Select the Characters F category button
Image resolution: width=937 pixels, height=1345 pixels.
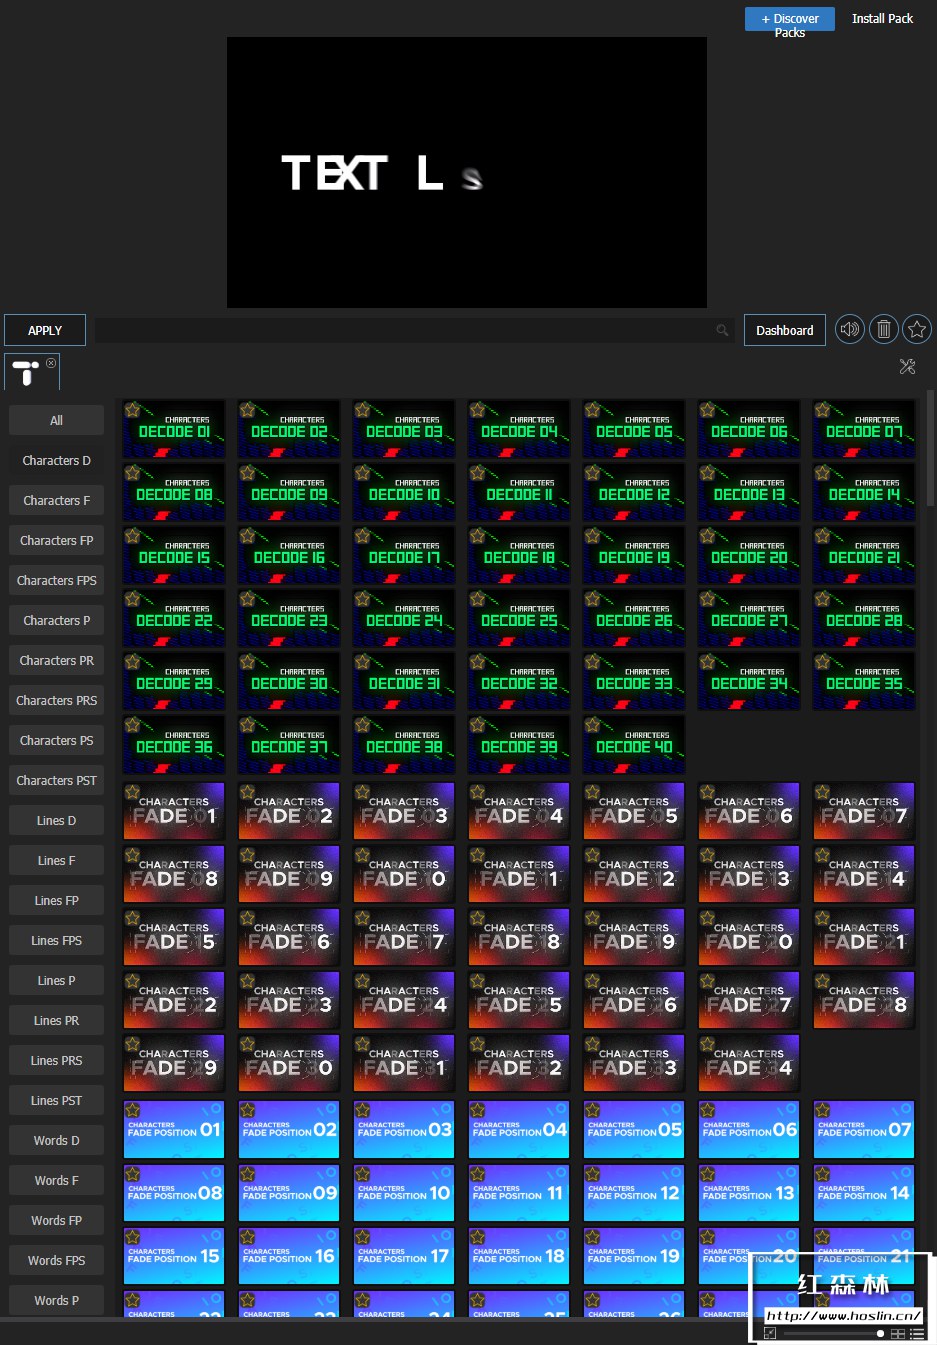(x=57, y=500)
